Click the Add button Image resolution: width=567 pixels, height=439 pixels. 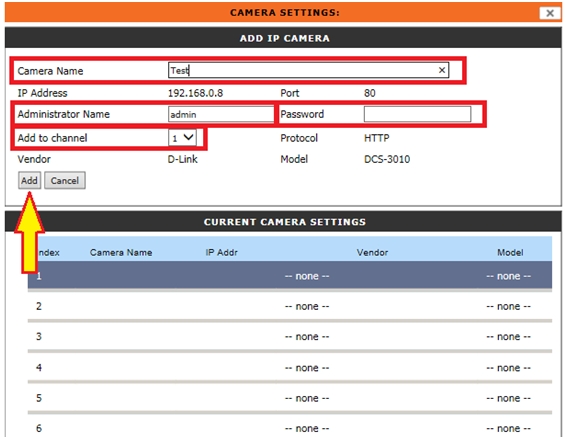(x=29, y=180)
